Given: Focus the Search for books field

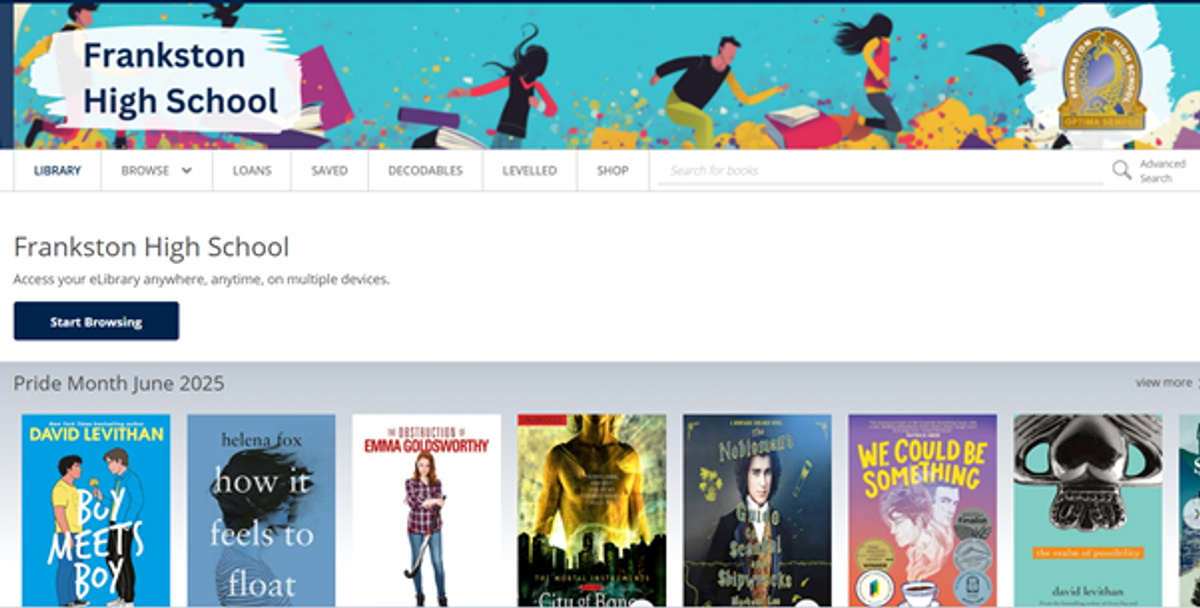Looking at the screenshot, I should (880, 171).
